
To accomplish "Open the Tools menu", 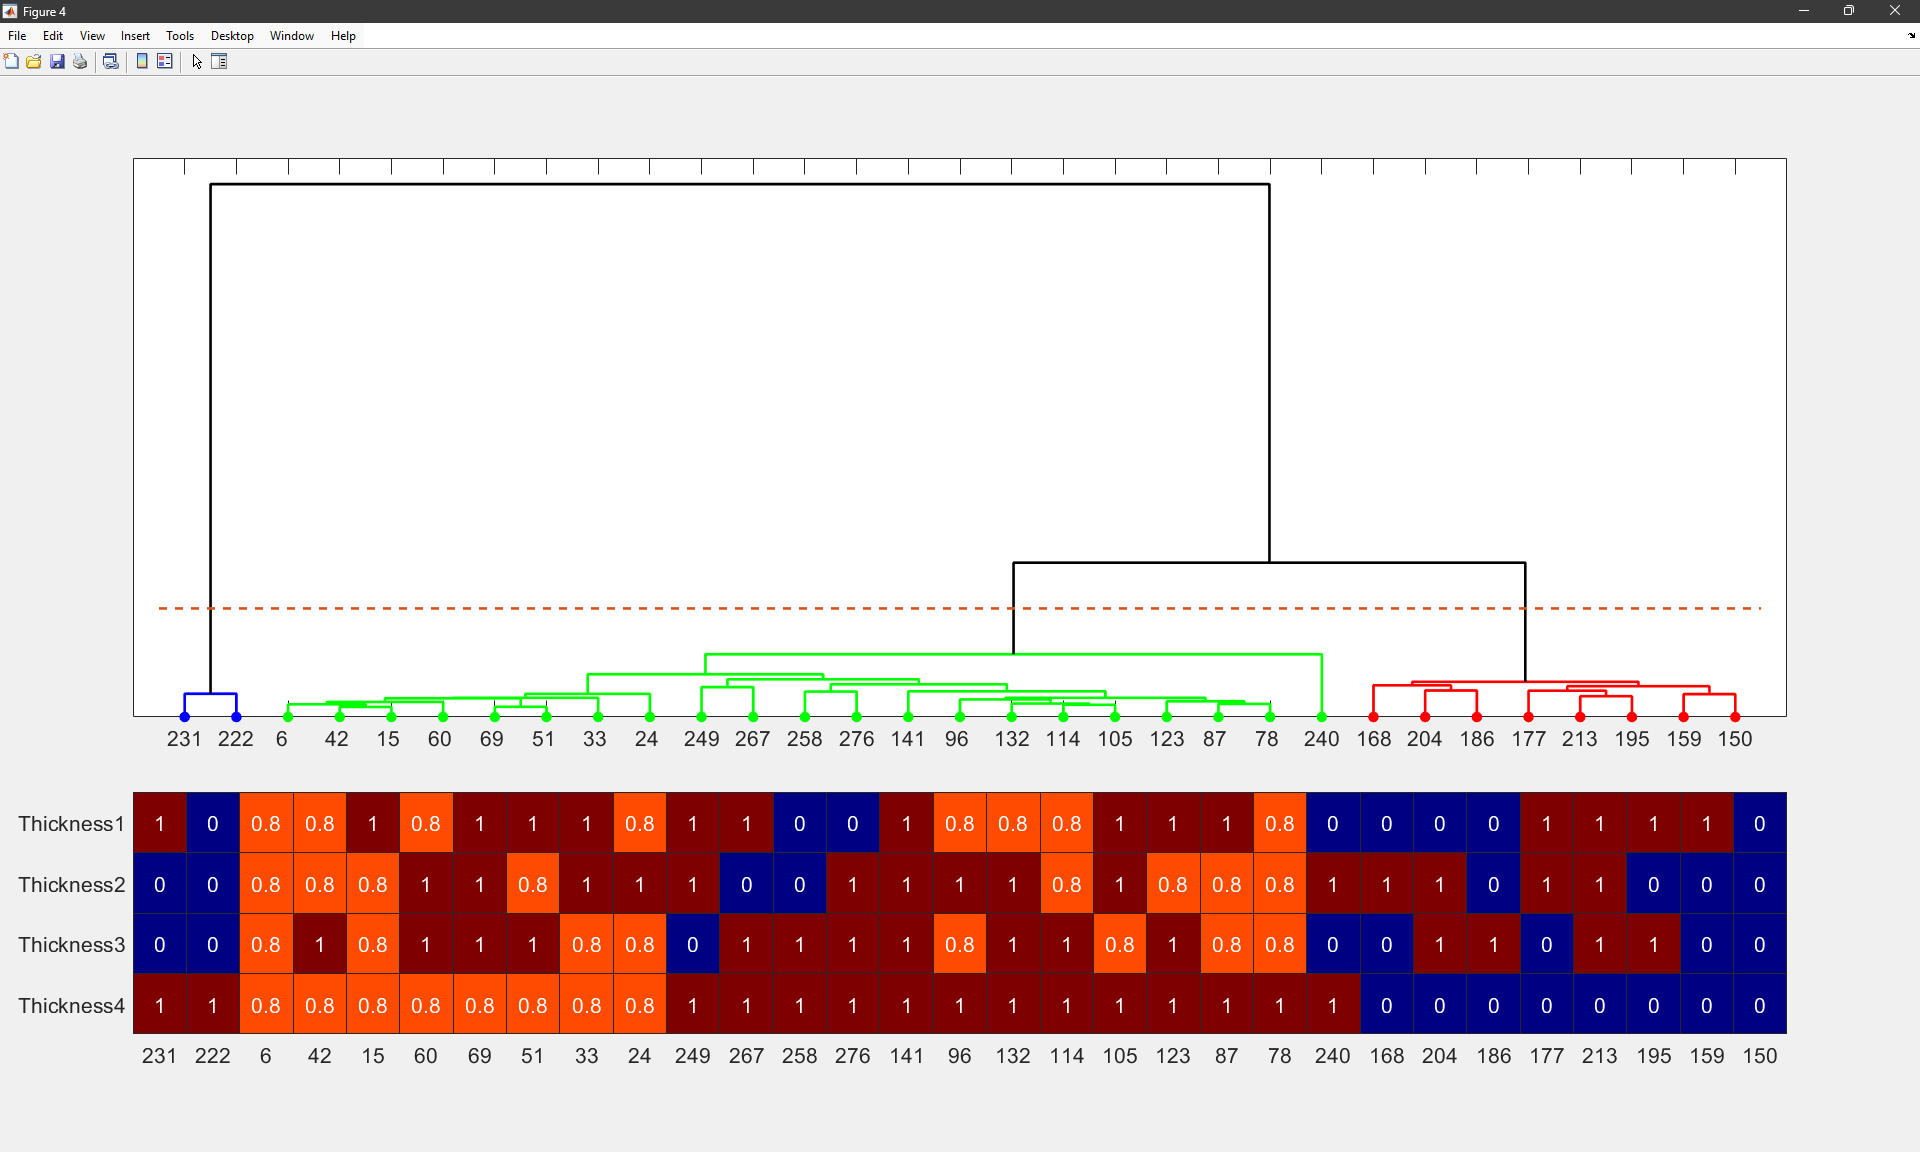I will tap(180, 36).
